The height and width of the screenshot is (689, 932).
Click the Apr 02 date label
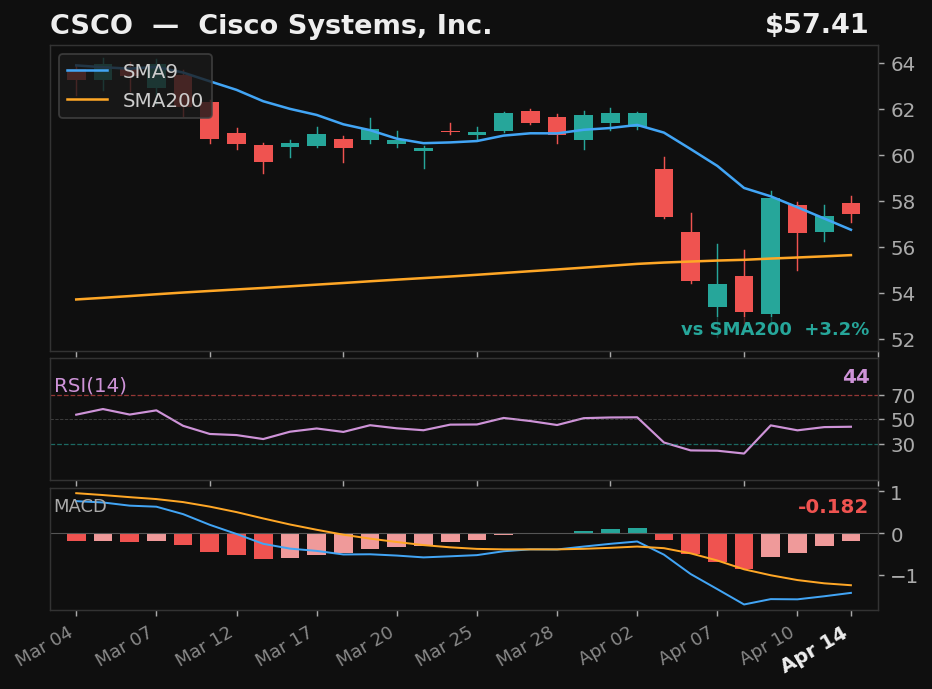(606, 645)
